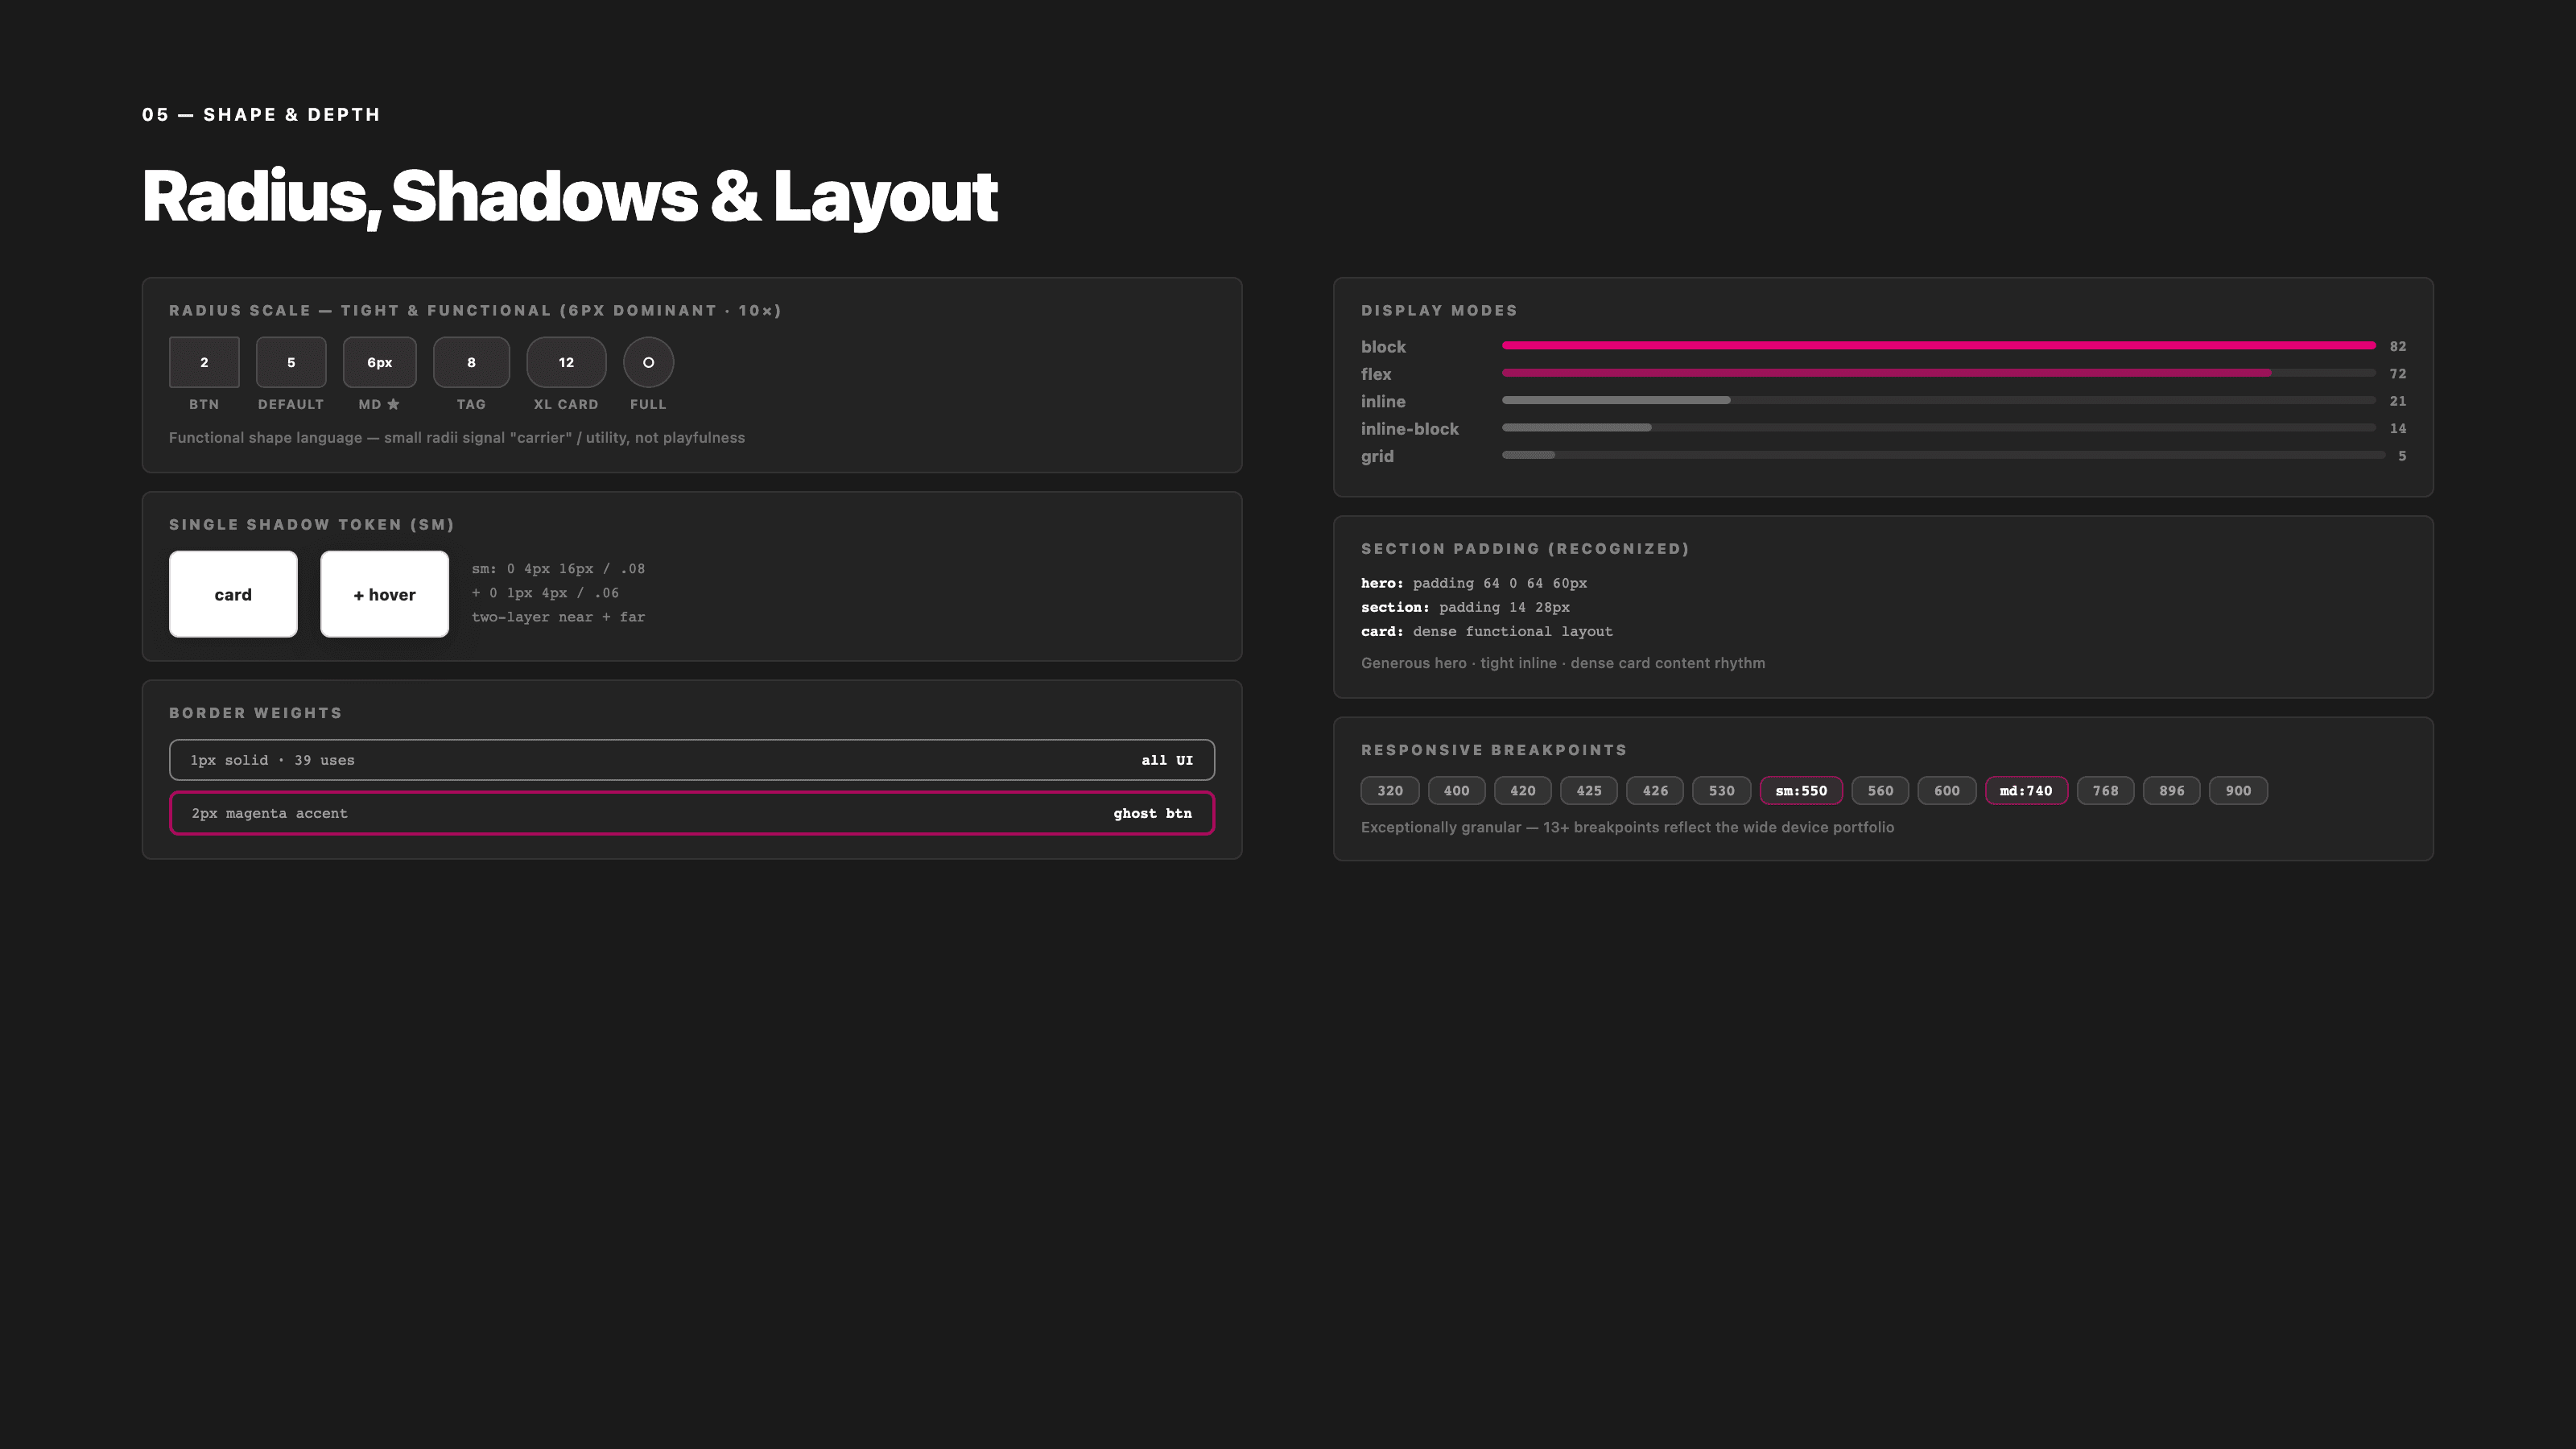This screenshot has width=2576, height=1449.
Task: Select the 425 breakpoint chip
Action: point(1589,791)
